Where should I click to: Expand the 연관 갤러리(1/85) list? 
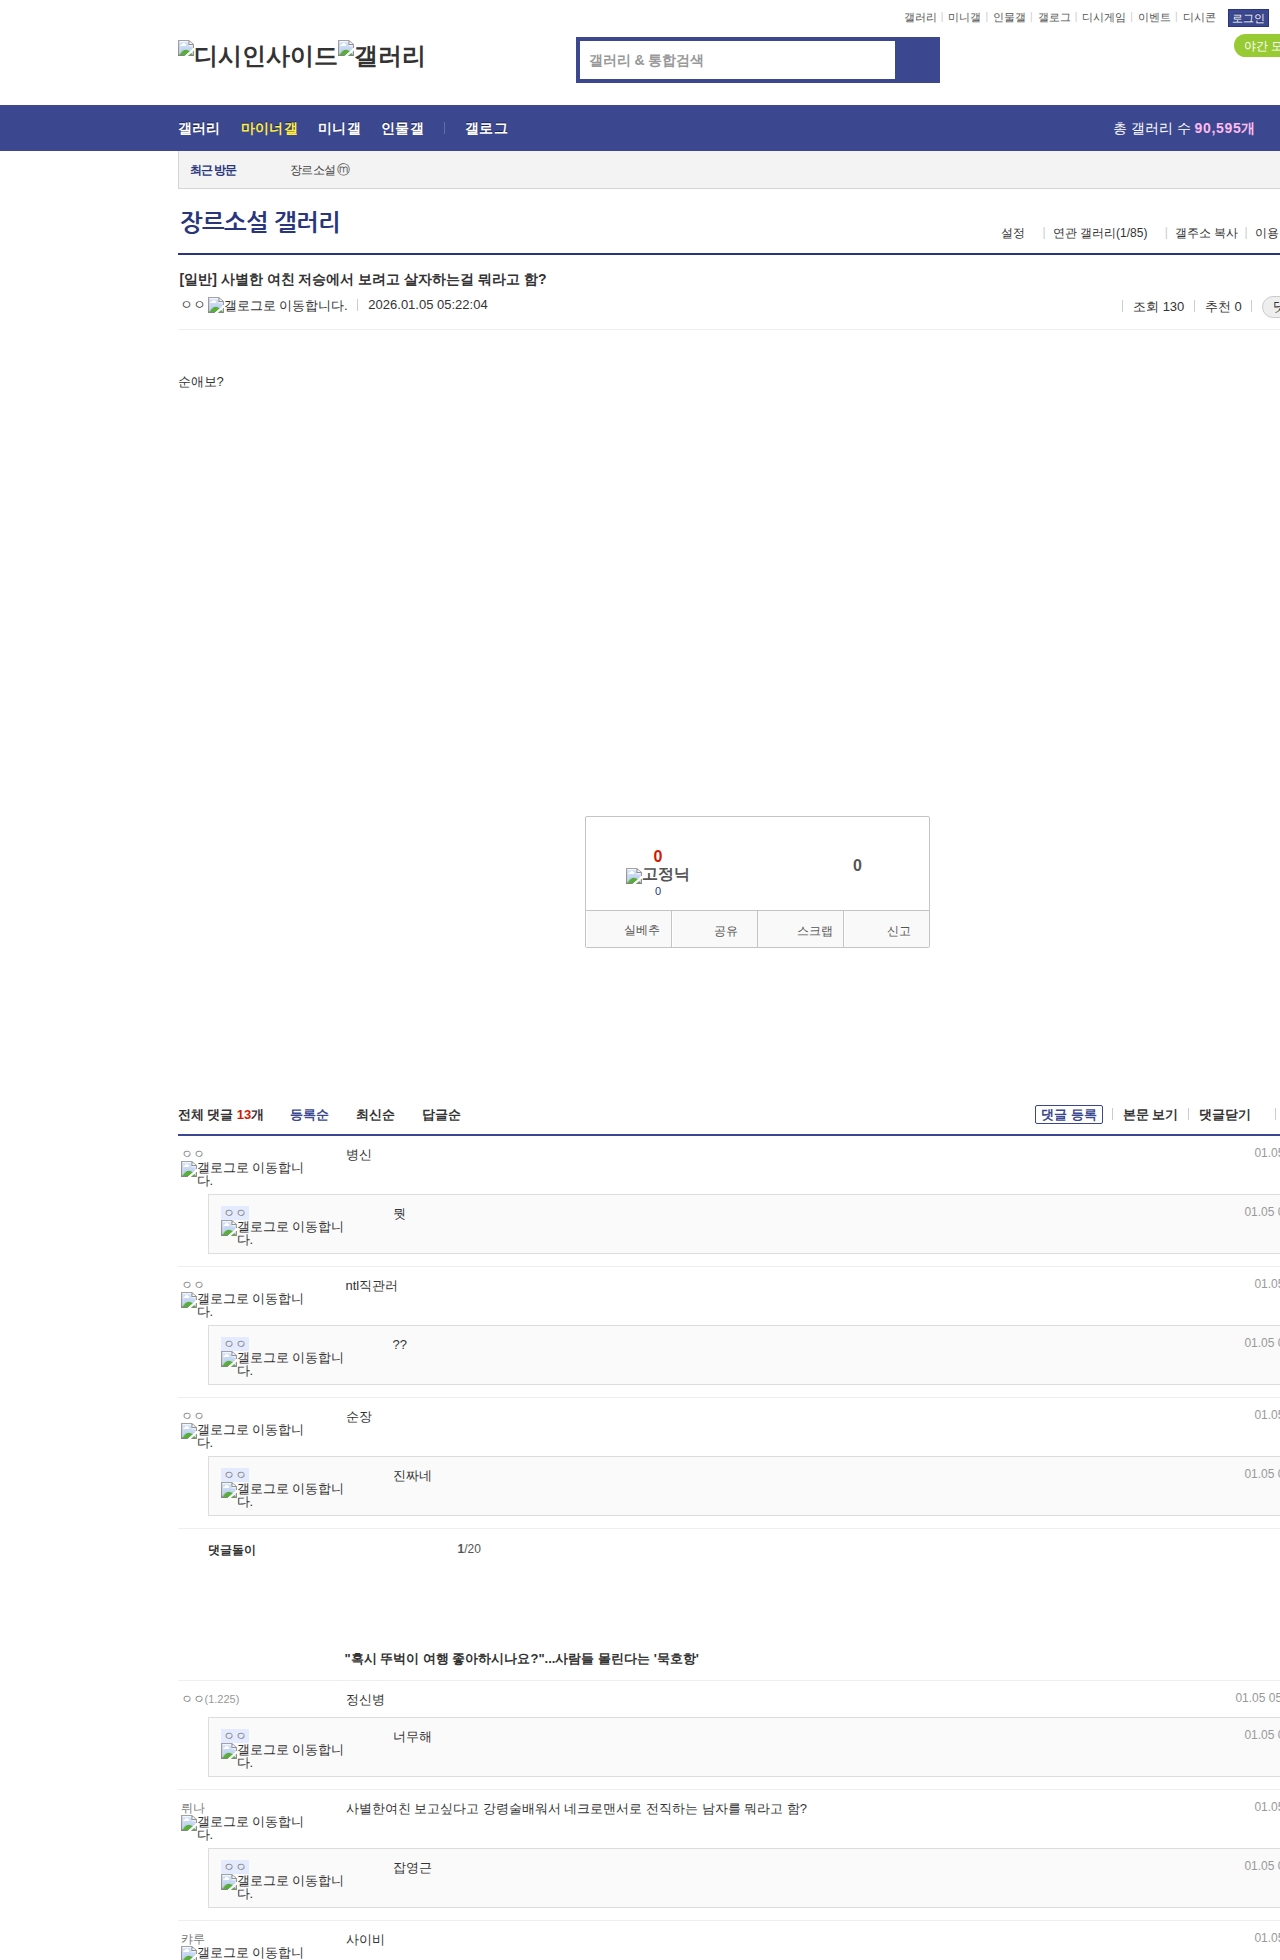[x=1100, y=233]
